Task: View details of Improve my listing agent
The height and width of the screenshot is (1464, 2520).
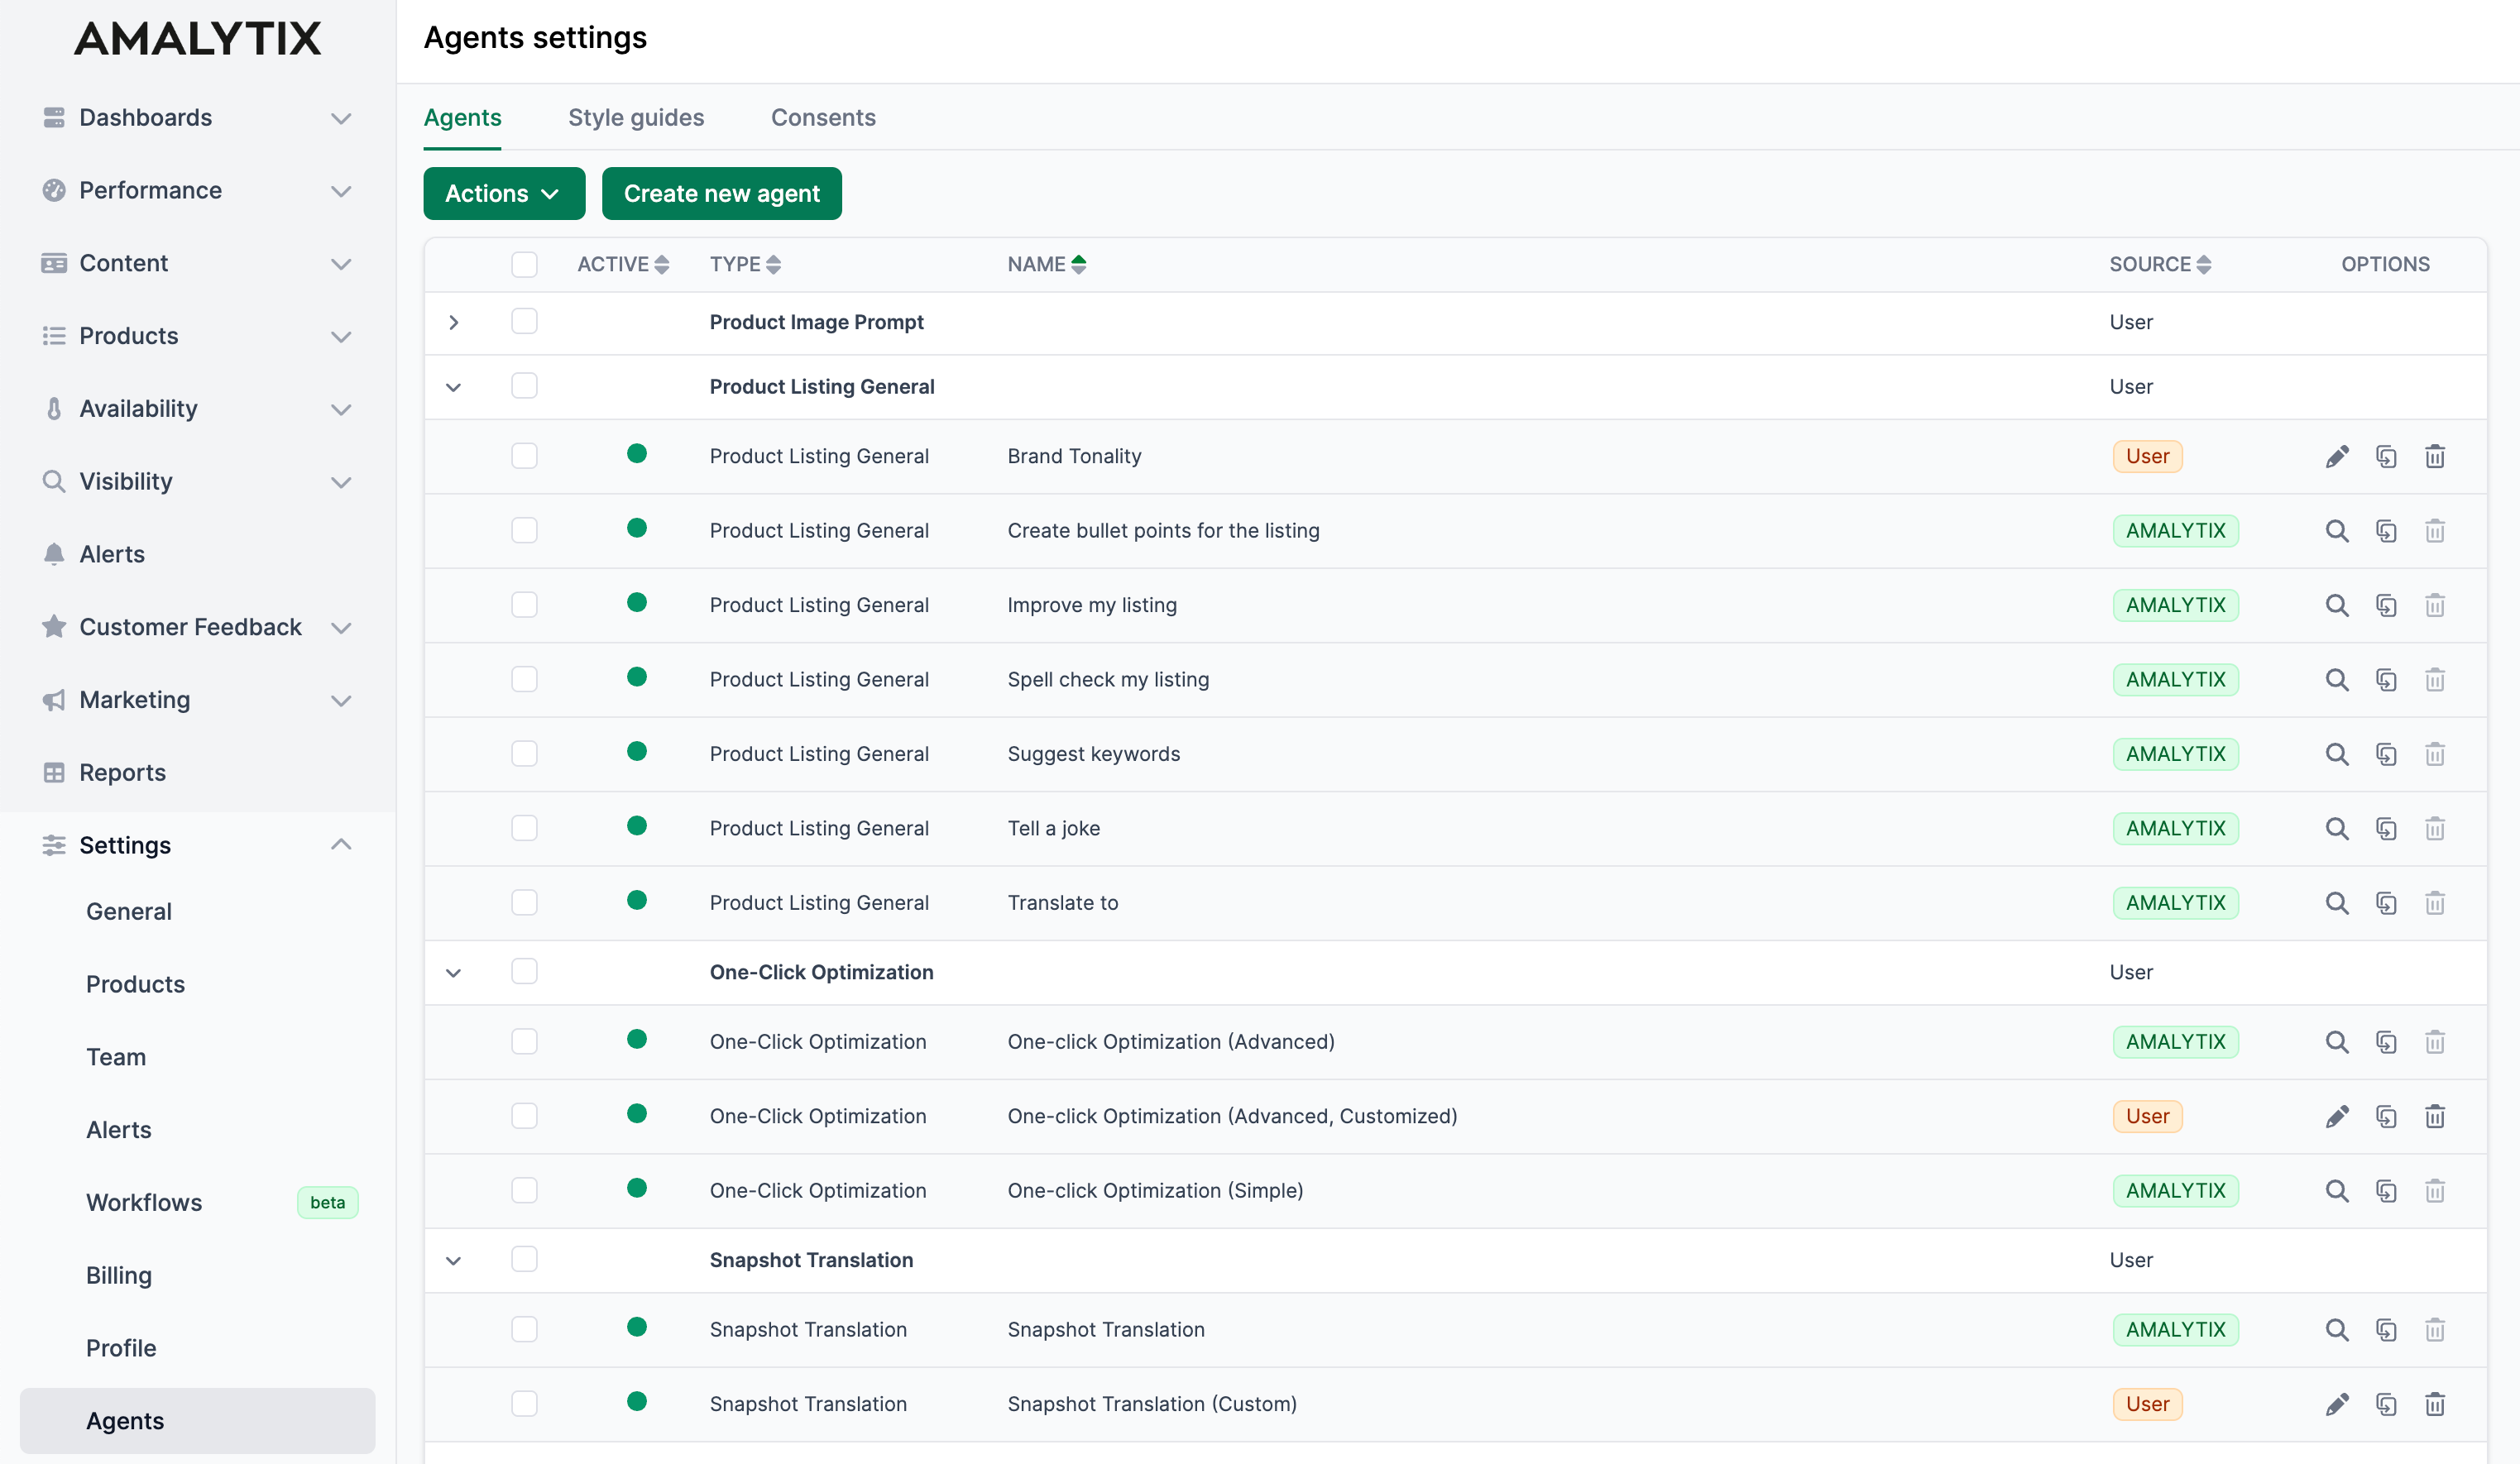Action: point(2337,605)
